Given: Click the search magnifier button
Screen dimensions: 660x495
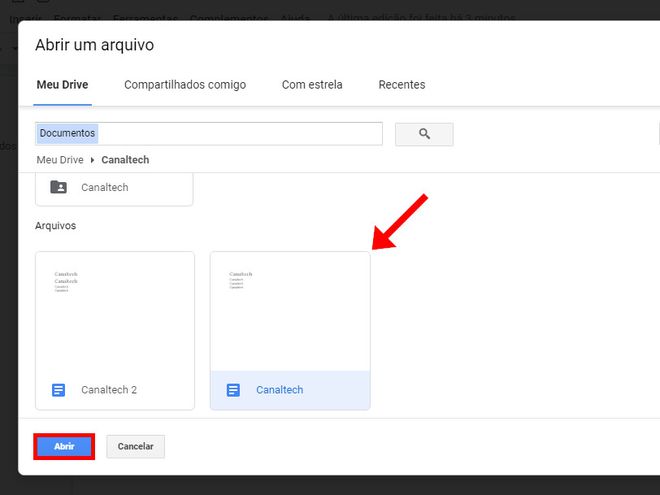Looking at the screenshot, I should [x=424, y=134].
